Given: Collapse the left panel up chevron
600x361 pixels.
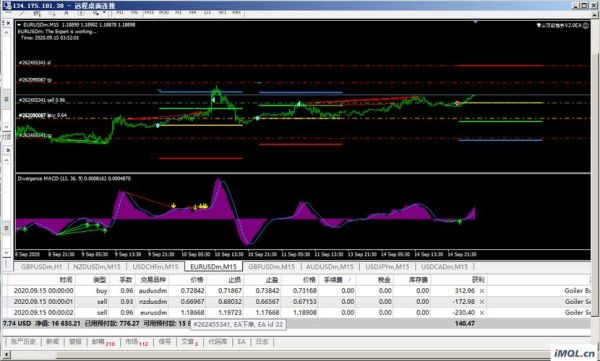Looking at the screenshot, I should coord(7,33).
